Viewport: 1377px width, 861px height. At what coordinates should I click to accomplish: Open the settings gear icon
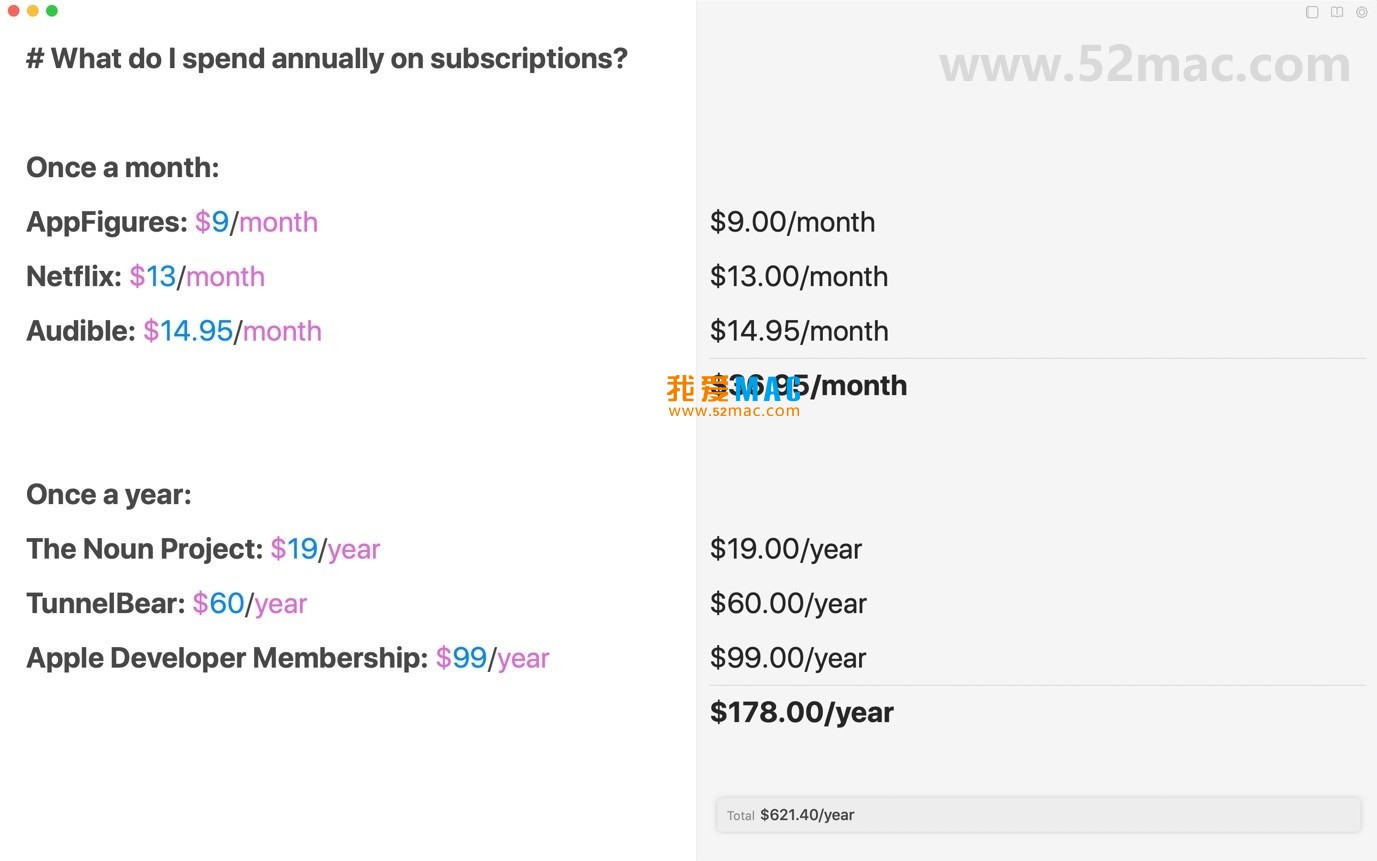click(x=1361, y=12)
